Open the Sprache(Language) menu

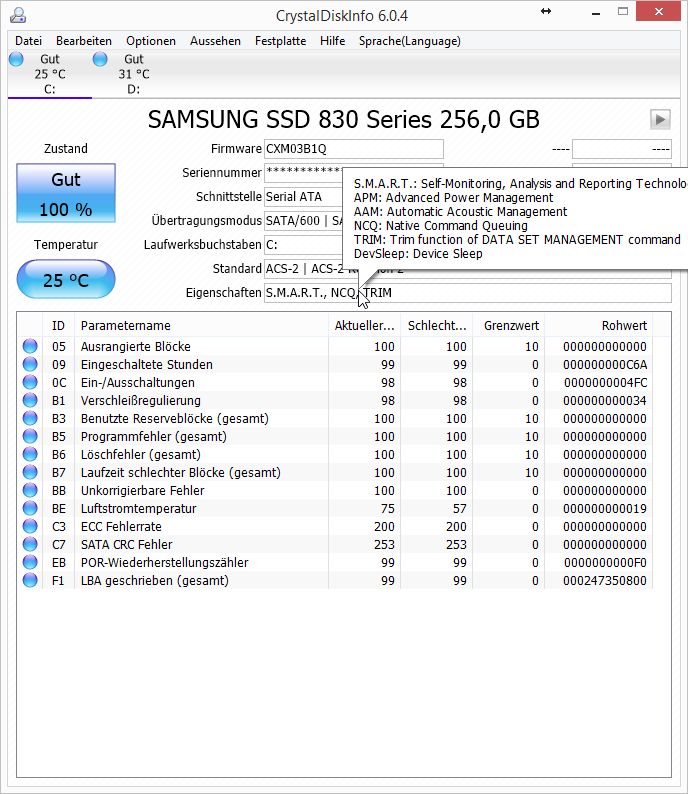[410, 41]
